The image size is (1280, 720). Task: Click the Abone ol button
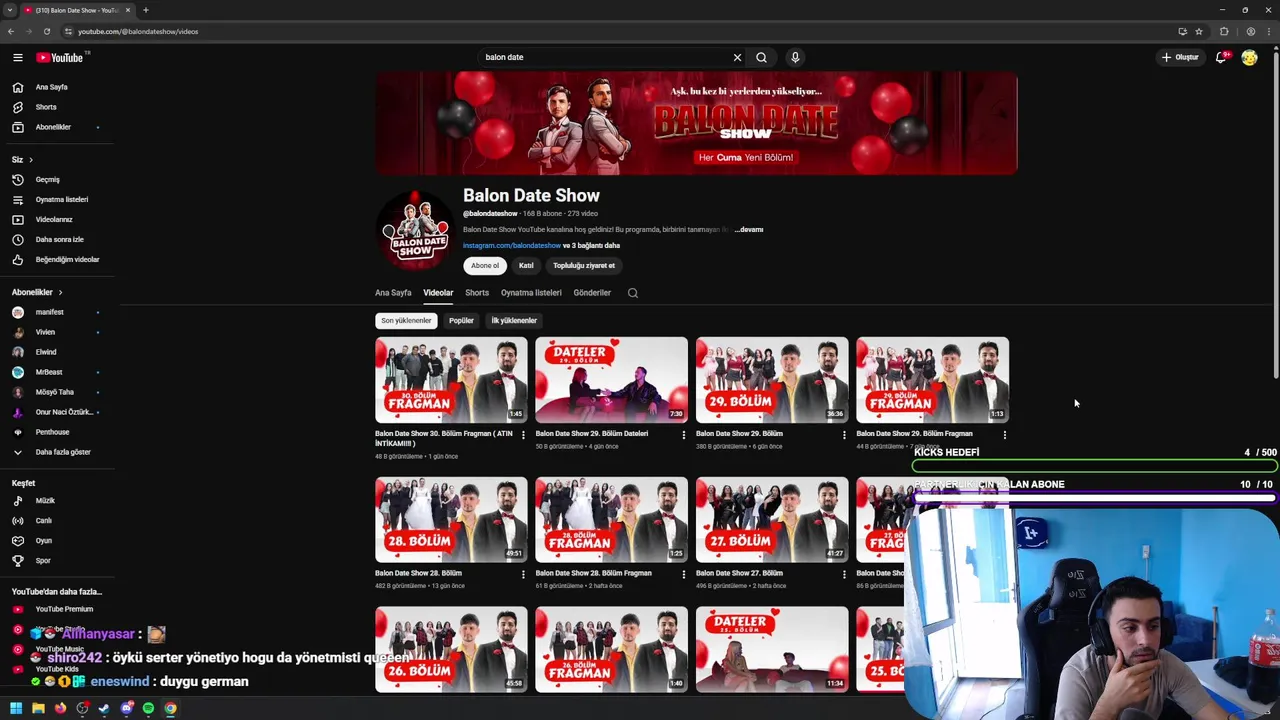pyautogui.click(x=485, y=266)
